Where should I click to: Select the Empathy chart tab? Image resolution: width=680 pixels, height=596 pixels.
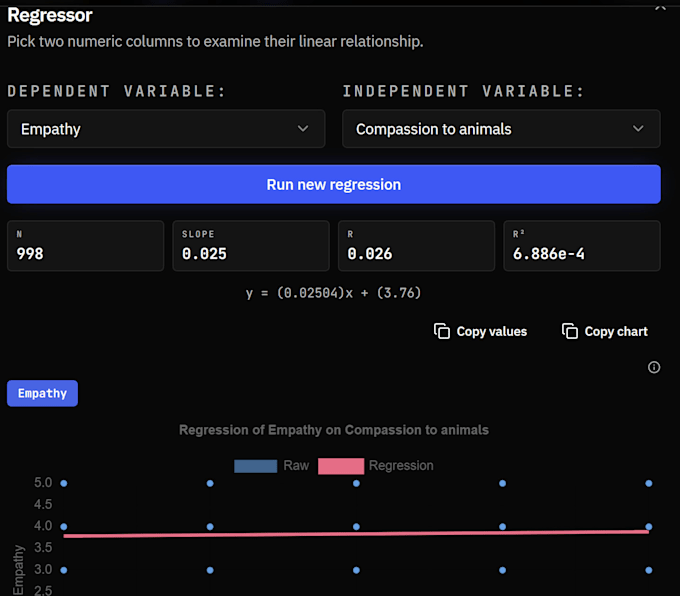pos(42,393)
